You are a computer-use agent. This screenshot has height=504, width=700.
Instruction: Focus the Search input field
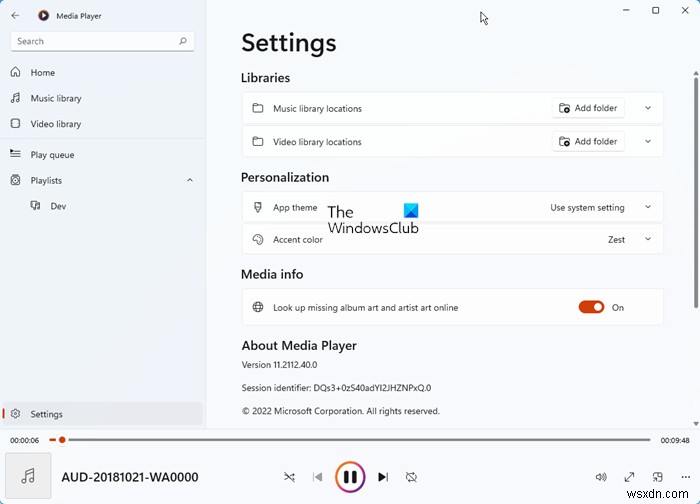[x=102, y=41]
